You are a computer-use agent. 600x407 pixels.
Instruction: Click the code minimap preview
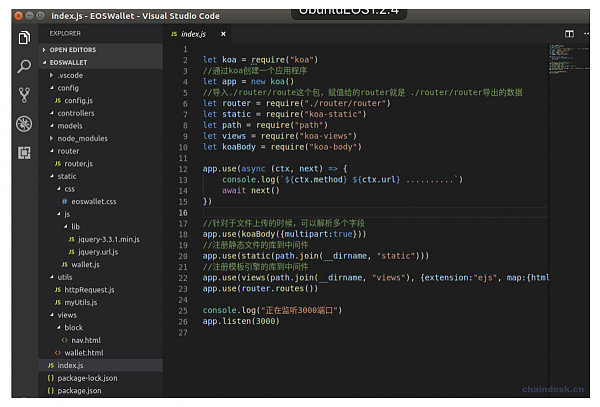coord(569,59)
